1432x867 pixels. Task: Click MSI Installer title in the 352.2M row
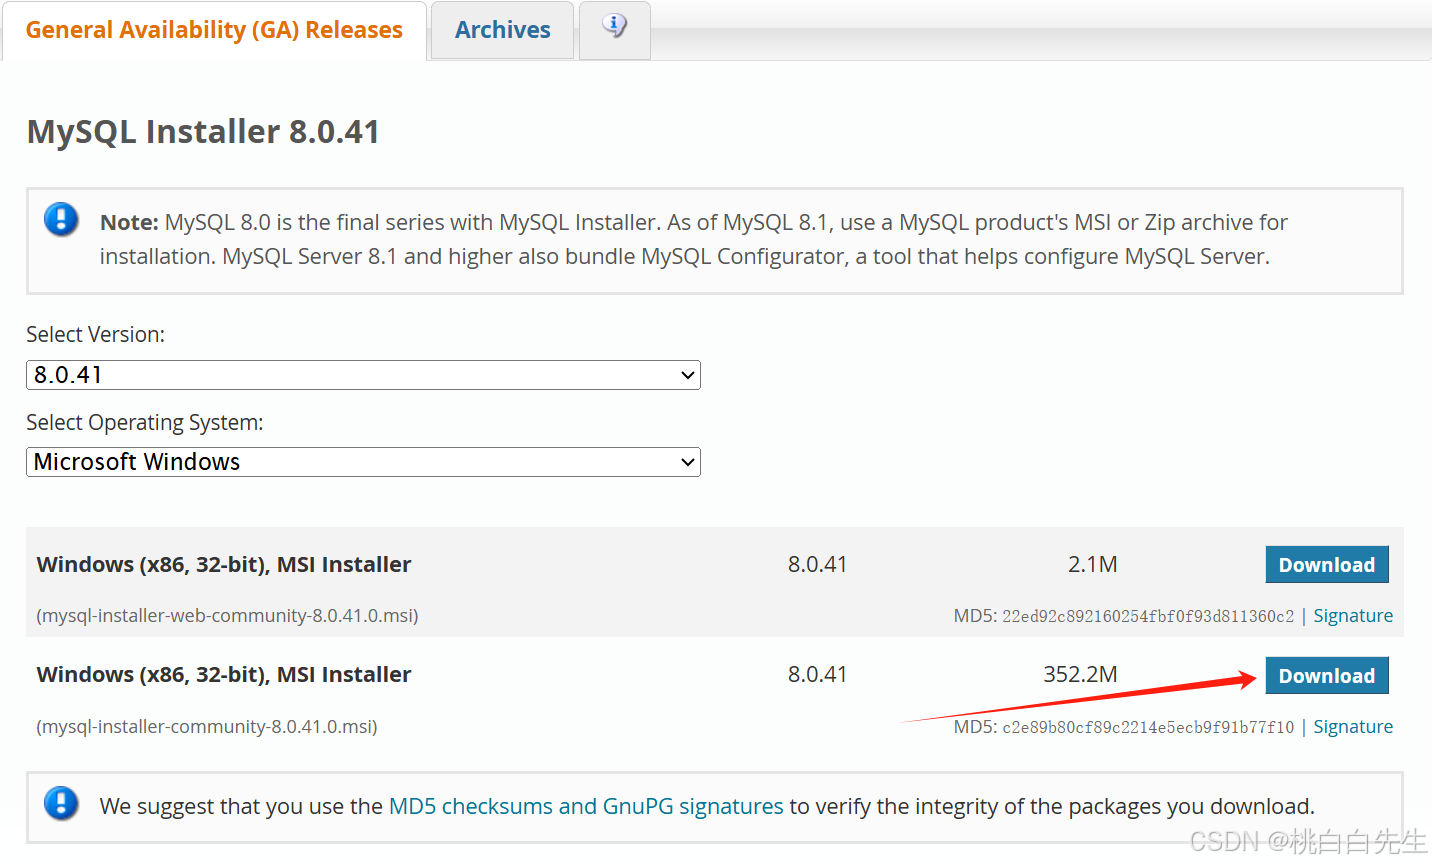pos(224,675)
